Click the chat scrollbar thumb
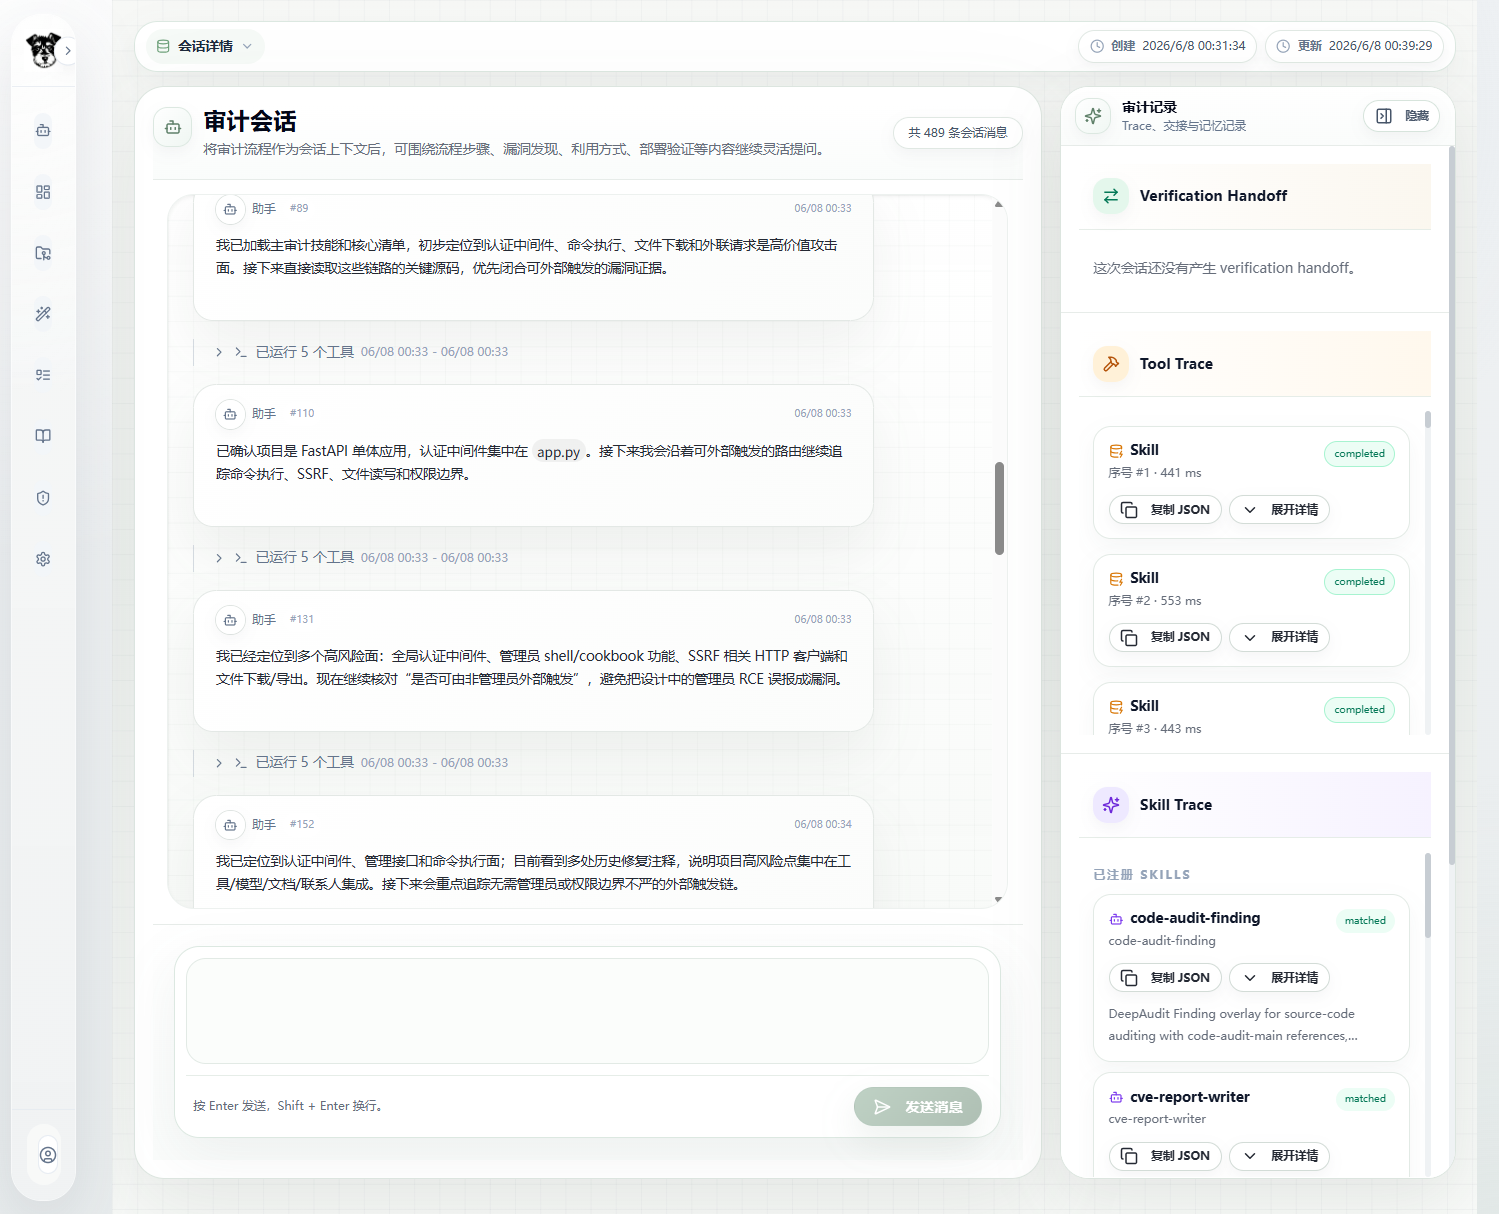1499x1214 pixels. (999, 508)
